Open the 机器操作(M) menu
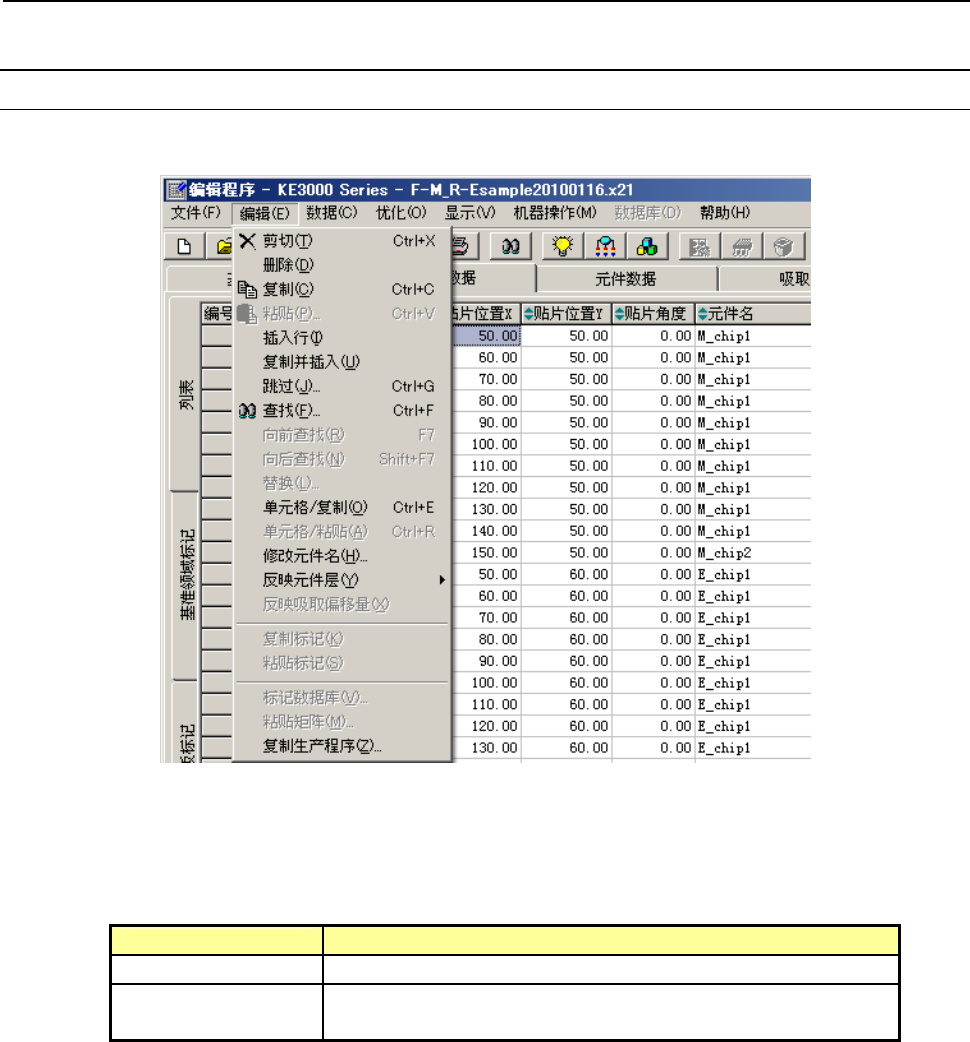970x1042 pixels. click(x=555, y=213)
